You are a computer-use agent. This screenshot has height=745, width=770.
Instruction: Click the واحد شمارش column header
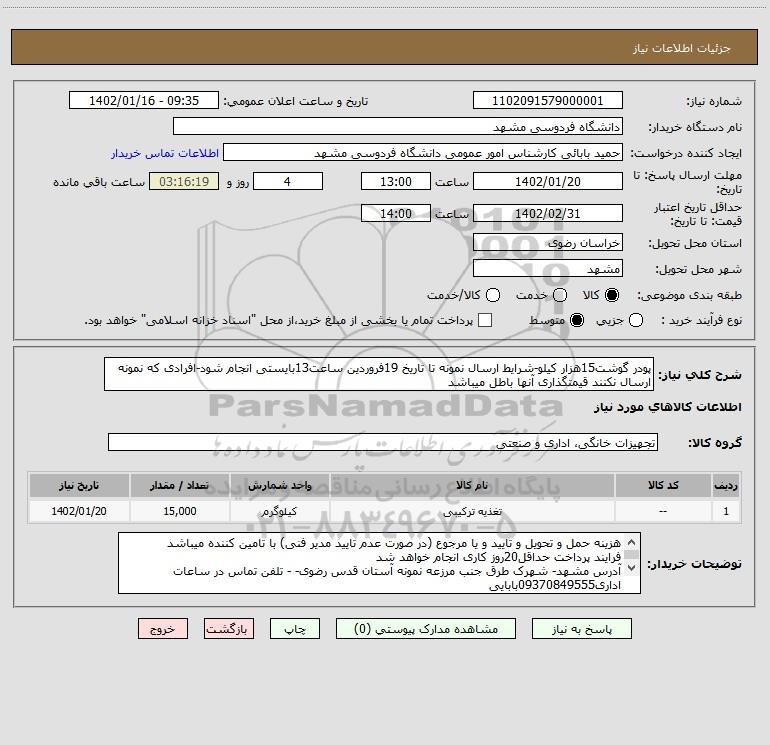click(x=279, y=485)
